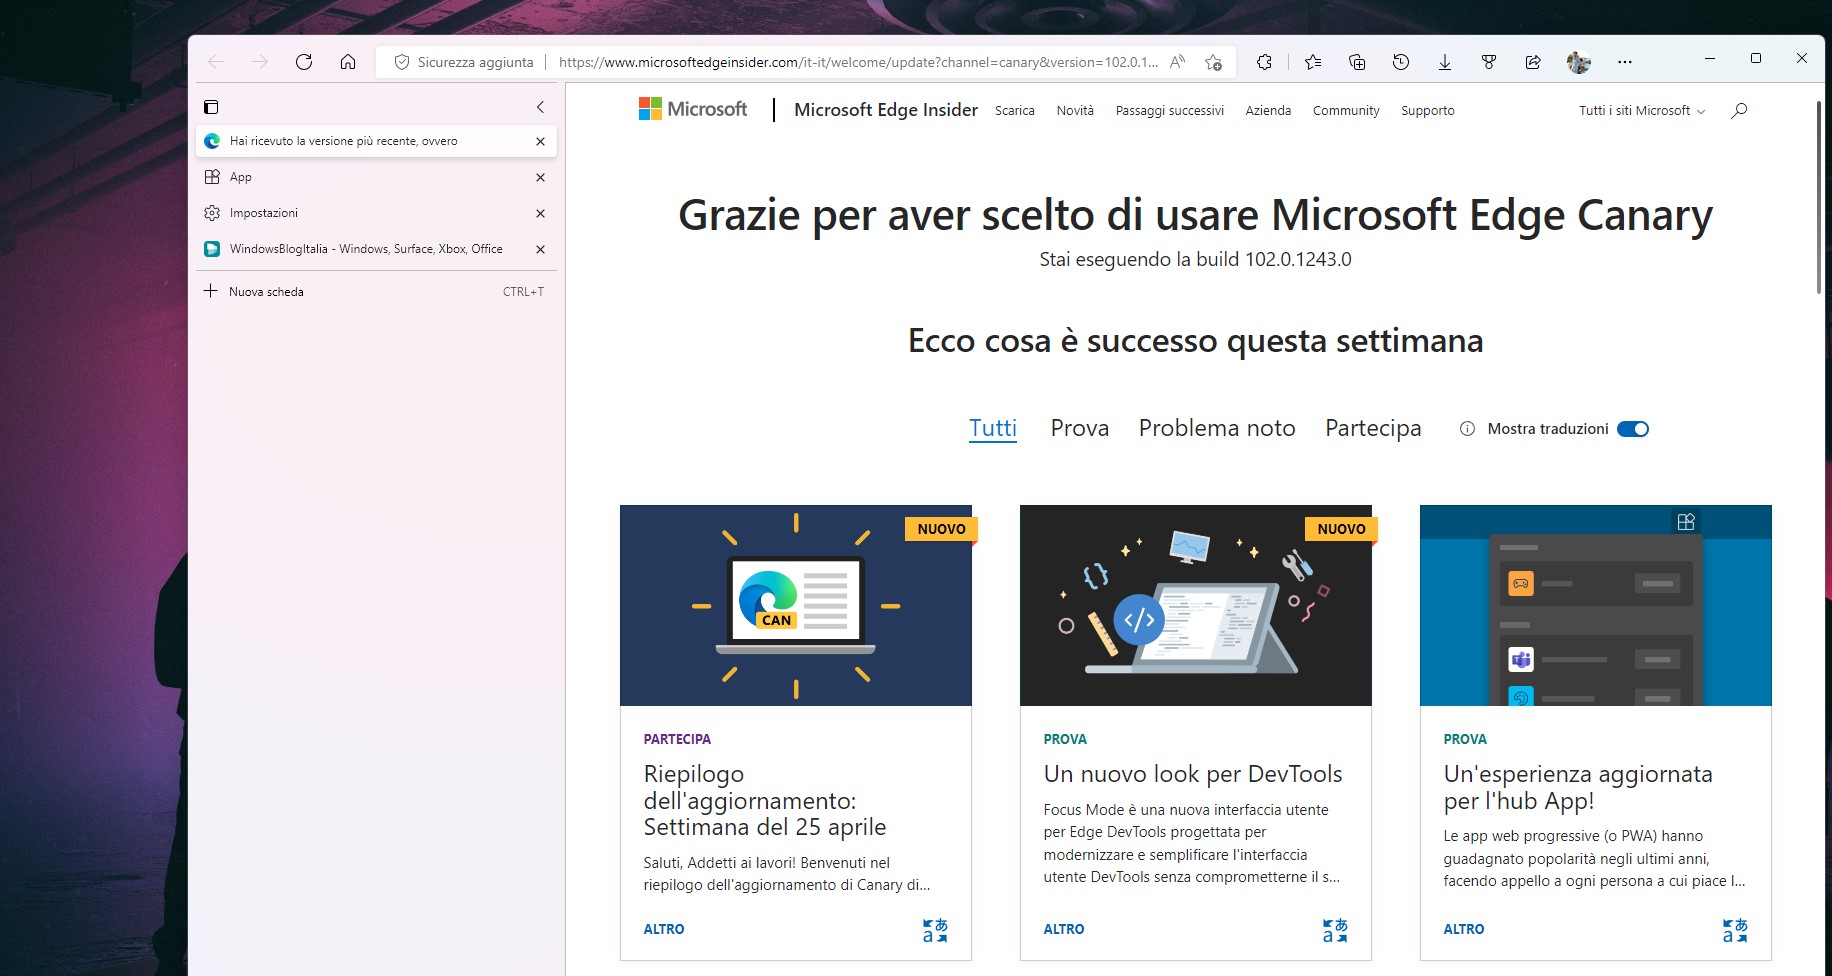
Task: Open the Edge Canary laptop card image
Action: (796, 606)
